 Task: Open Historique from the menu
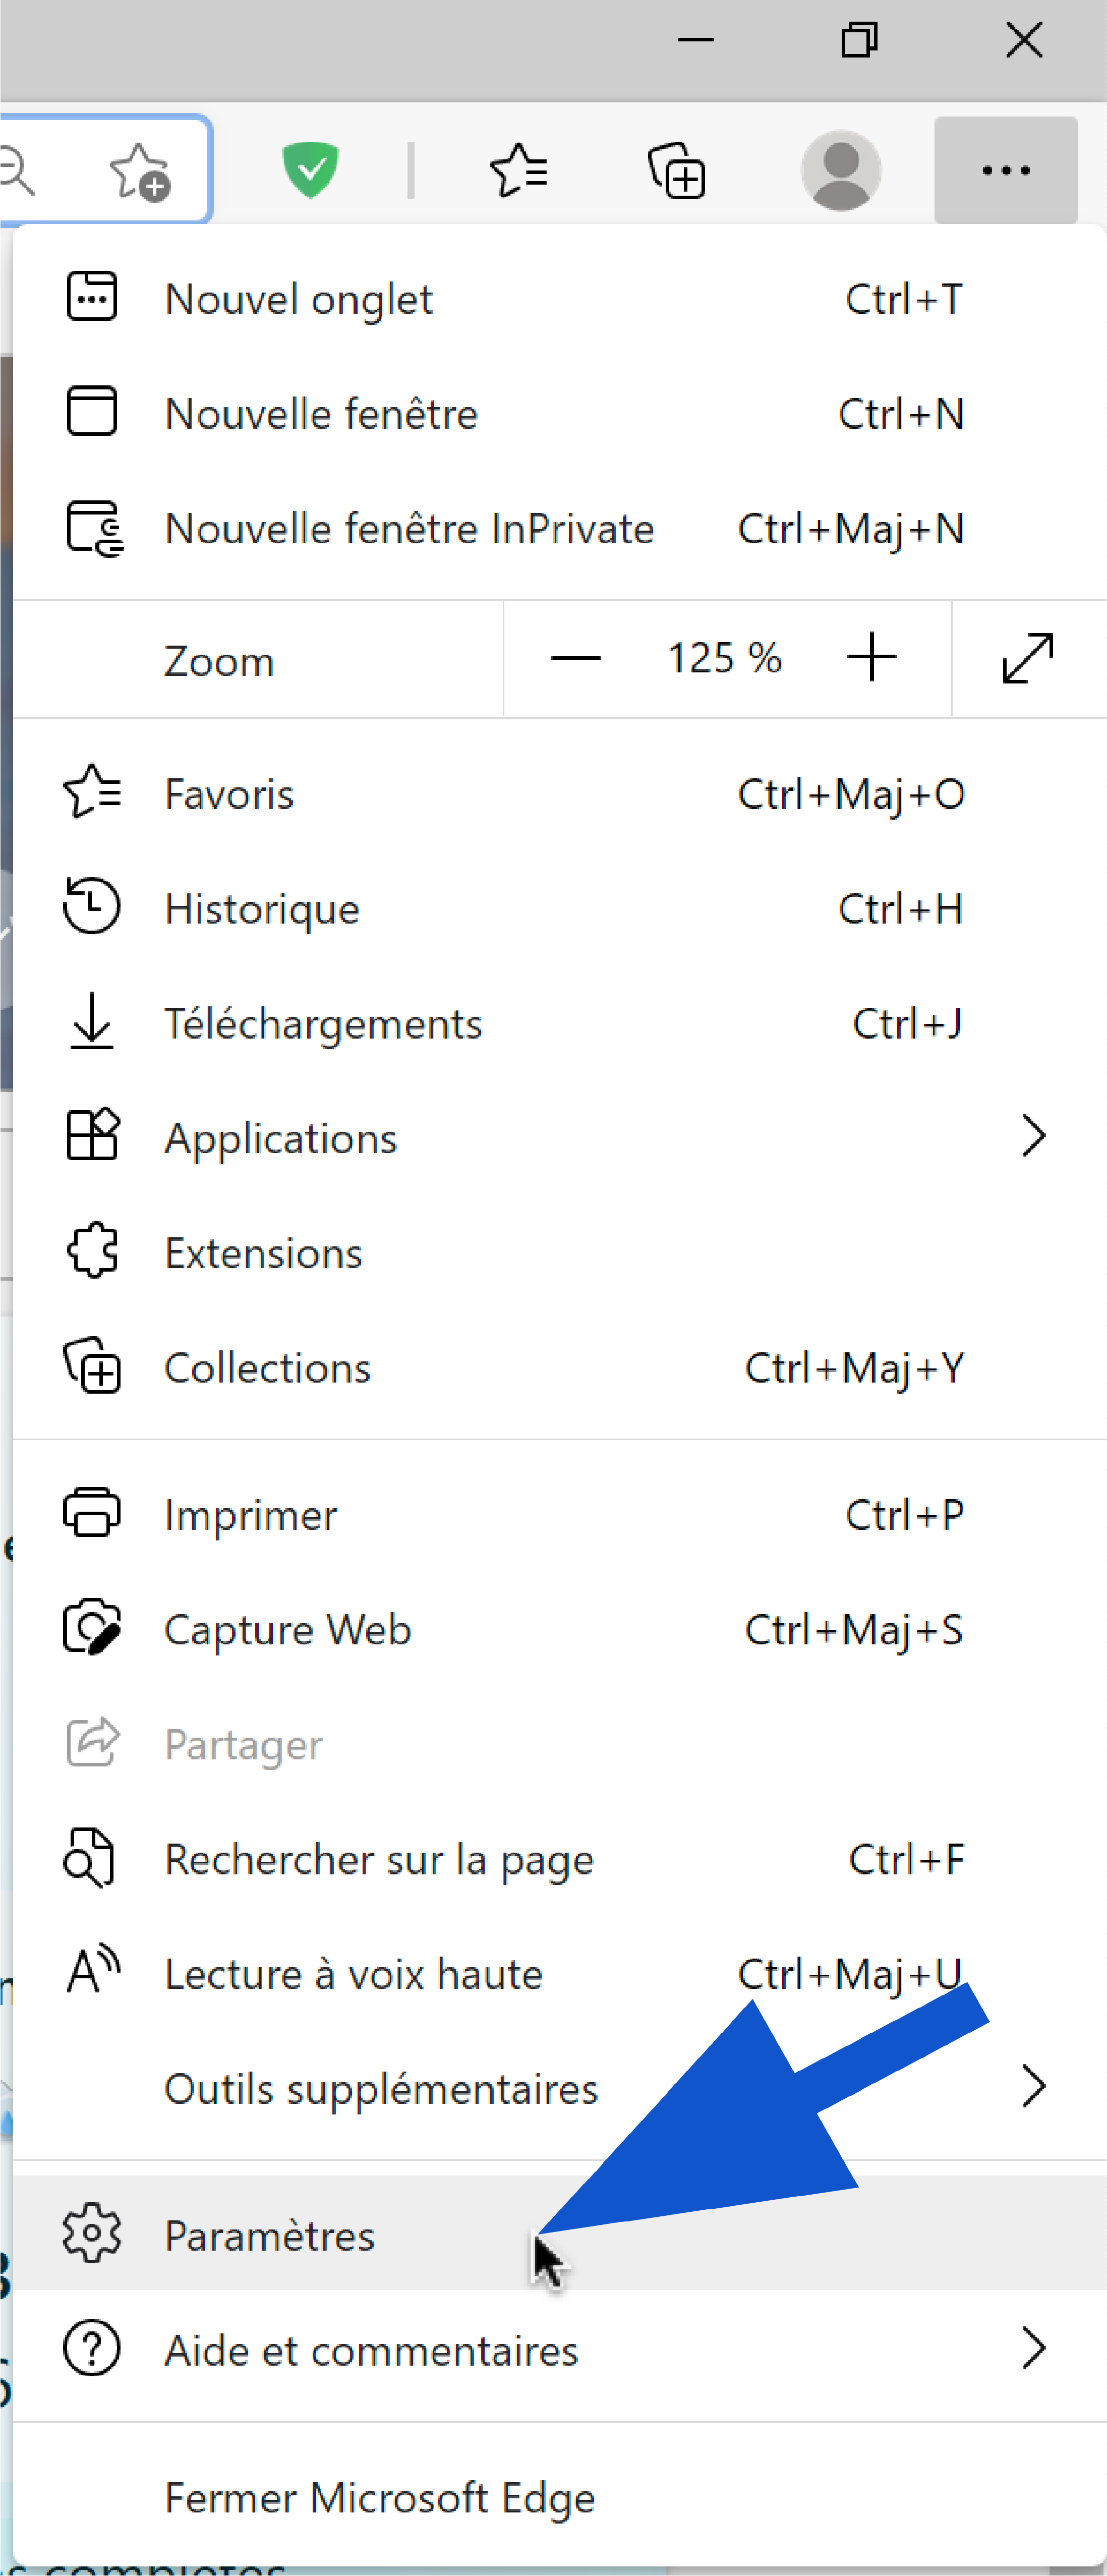click(560, 908)
